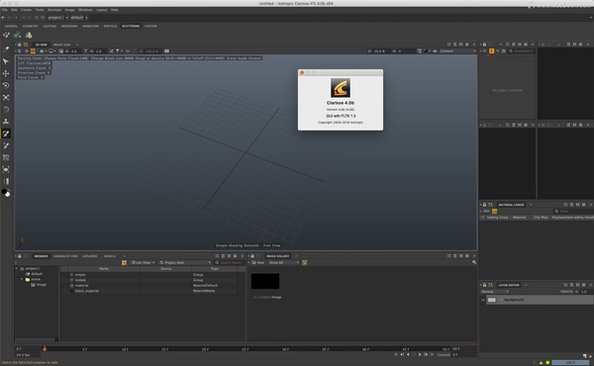Switch to the Geometry shelf tab
Image resolution: width=594 pixels, height=366 pixels.
(x=30, y=26)
